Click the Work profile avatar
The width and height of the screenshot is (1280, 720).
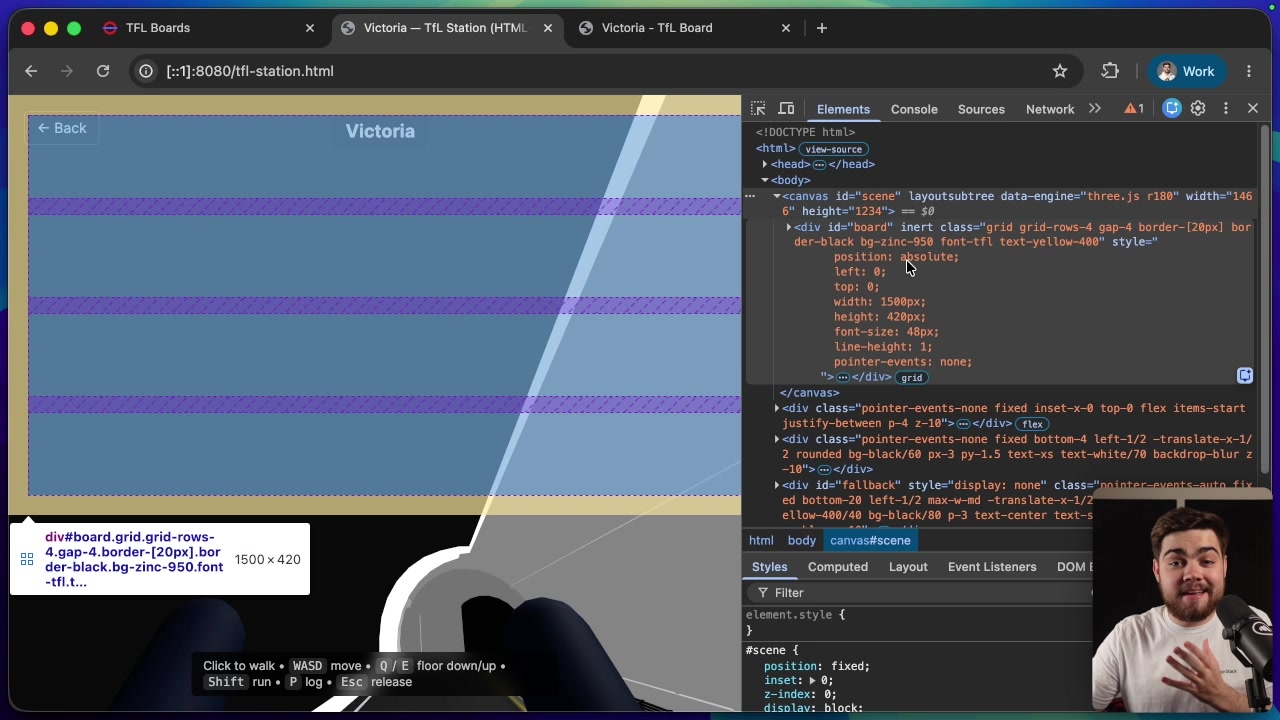coord(1166,71)
